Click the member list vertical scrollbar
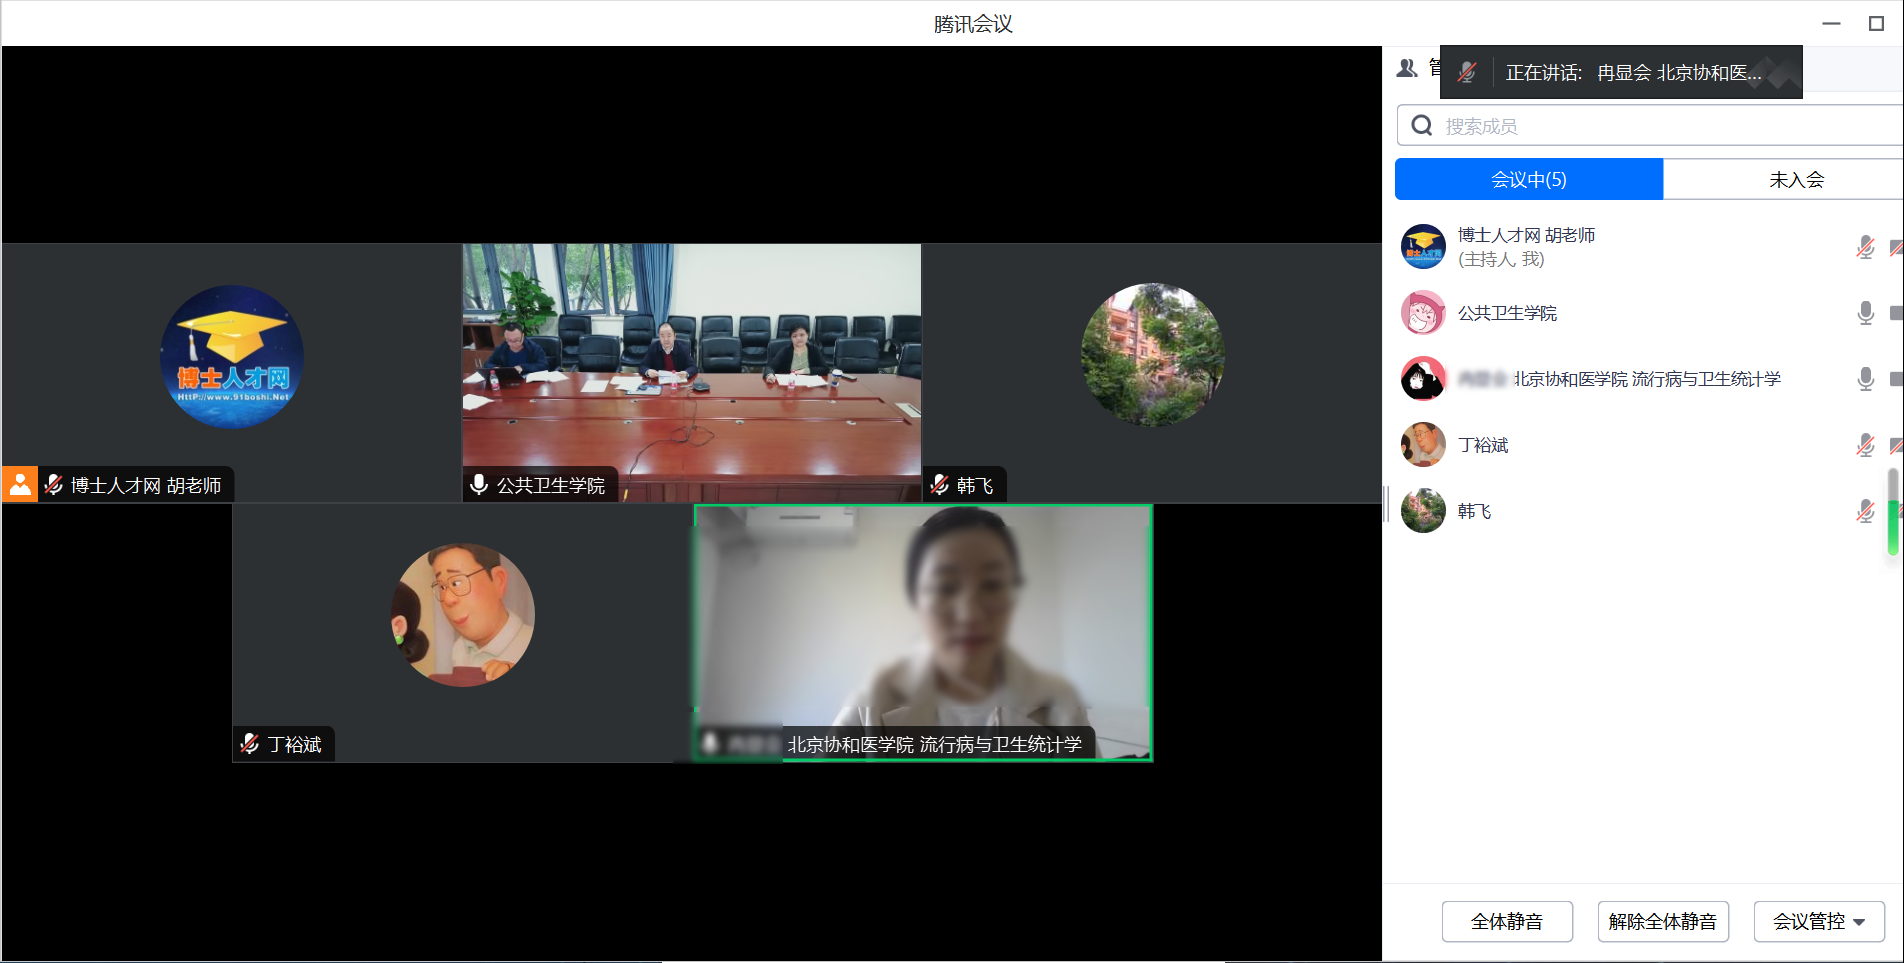 point(1892,510)
